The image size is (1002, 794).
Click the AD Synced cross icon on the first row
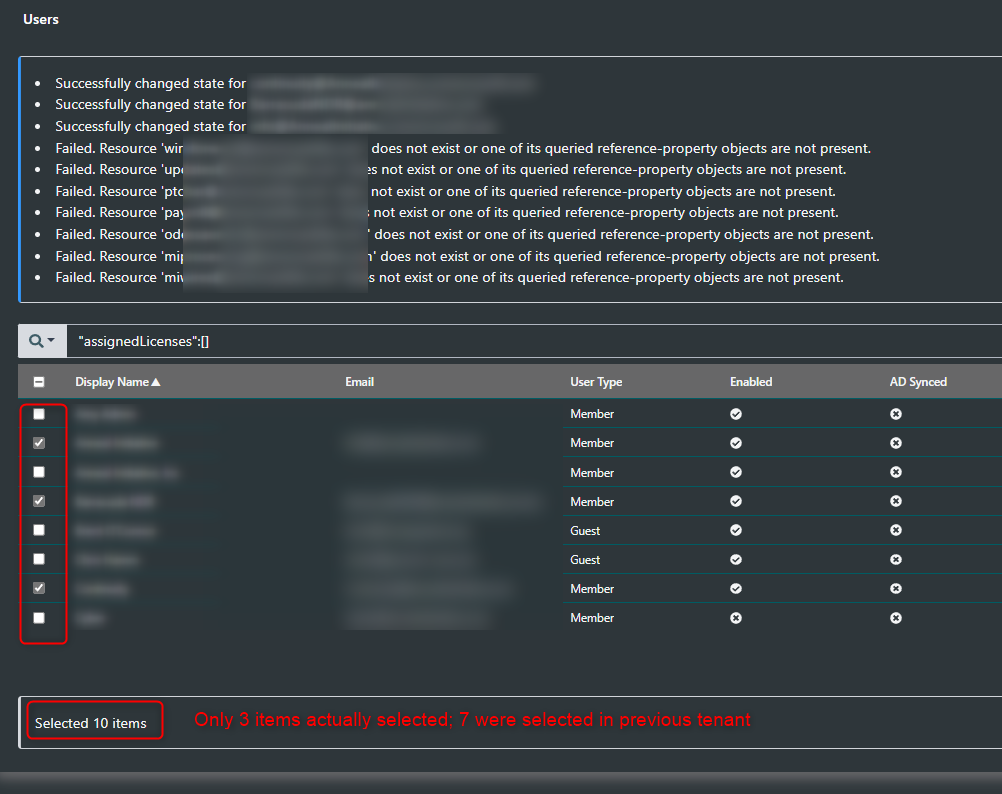tap(896, 413)
